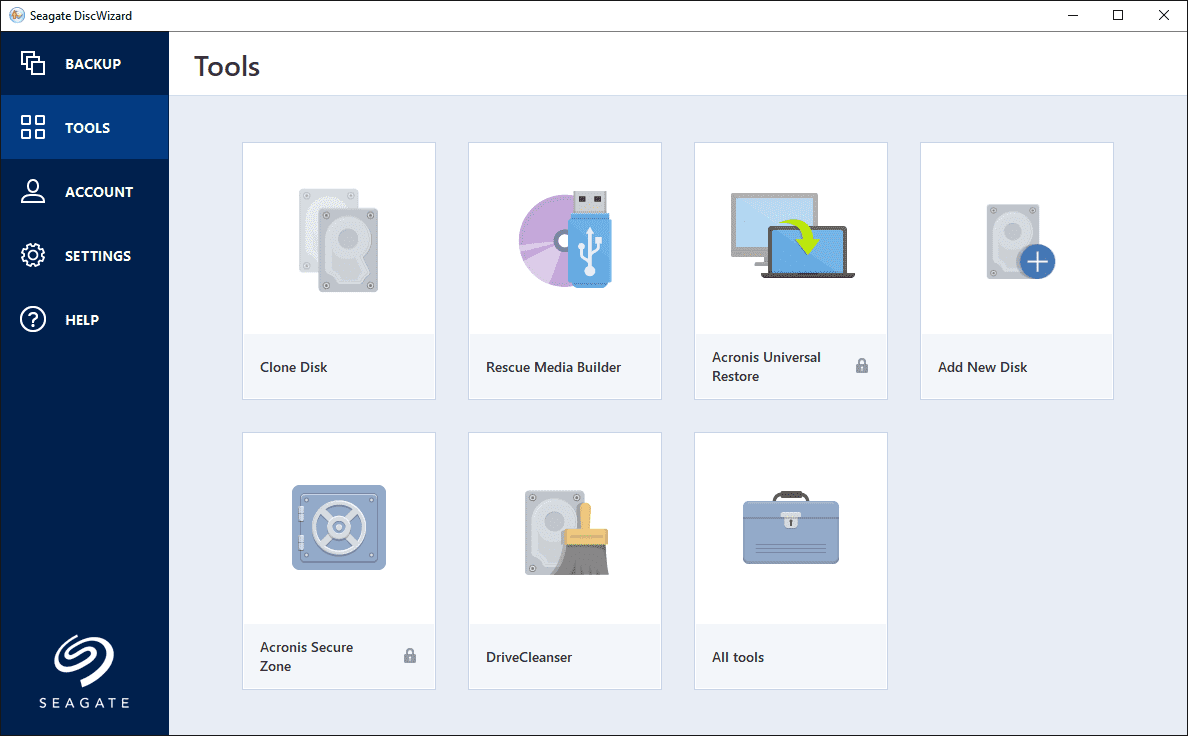This screenshot has height=736, width=1188.
Task: Click the DriveCleanser label
Action: coord(529,657)
